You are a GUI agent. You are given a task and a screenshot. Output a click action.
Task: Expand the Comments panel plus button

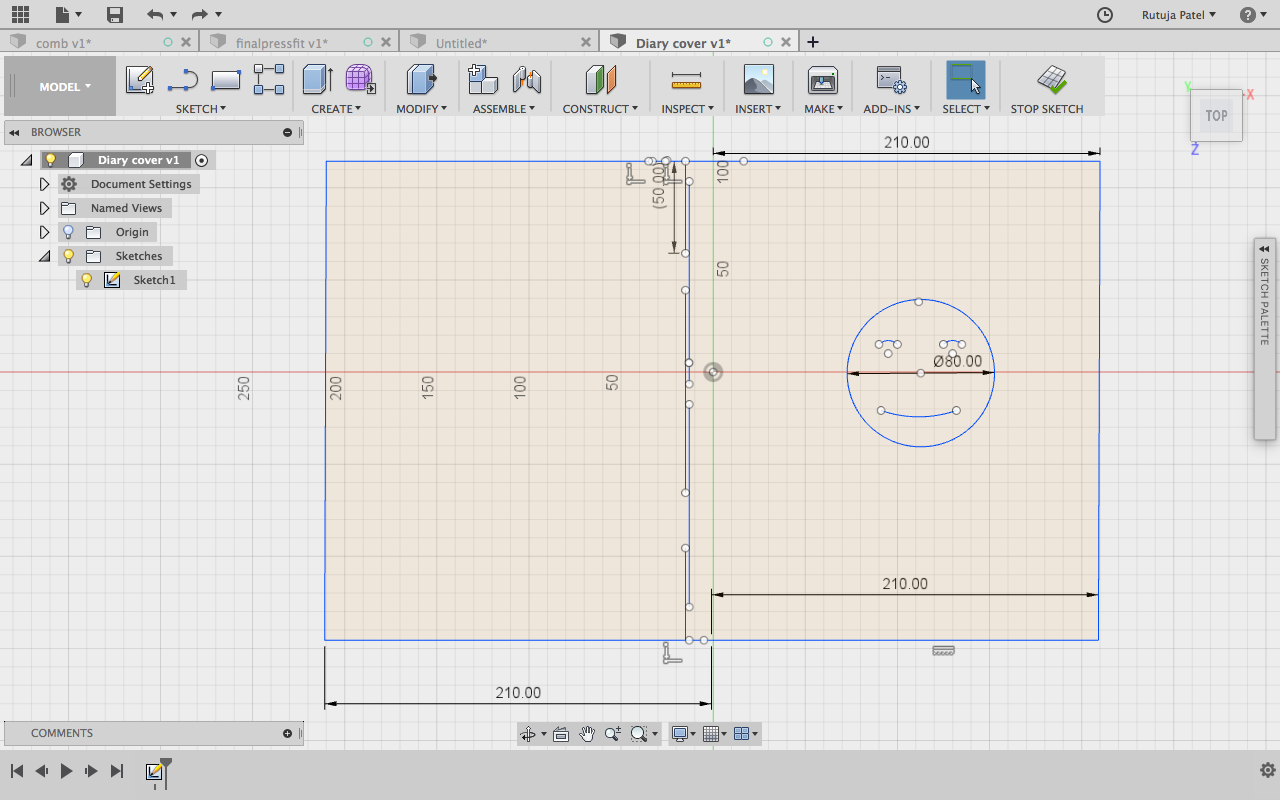(x=288, y=733)
